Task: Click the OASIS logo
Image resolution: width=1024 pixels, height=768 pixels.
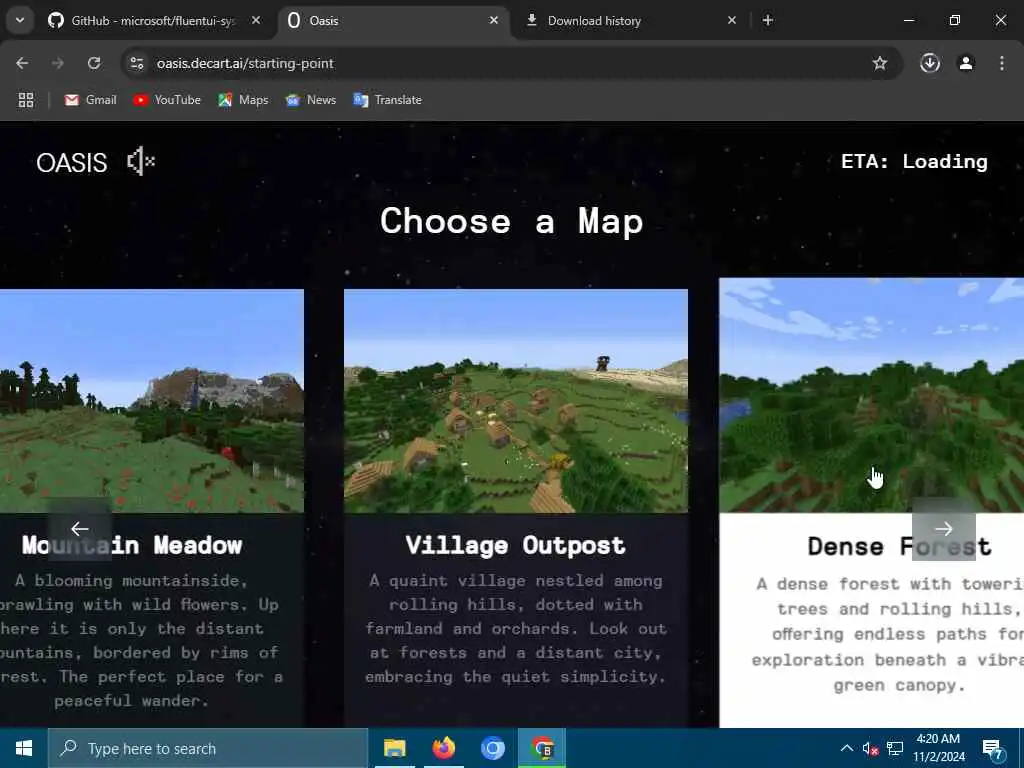Action: coord(71,163)
